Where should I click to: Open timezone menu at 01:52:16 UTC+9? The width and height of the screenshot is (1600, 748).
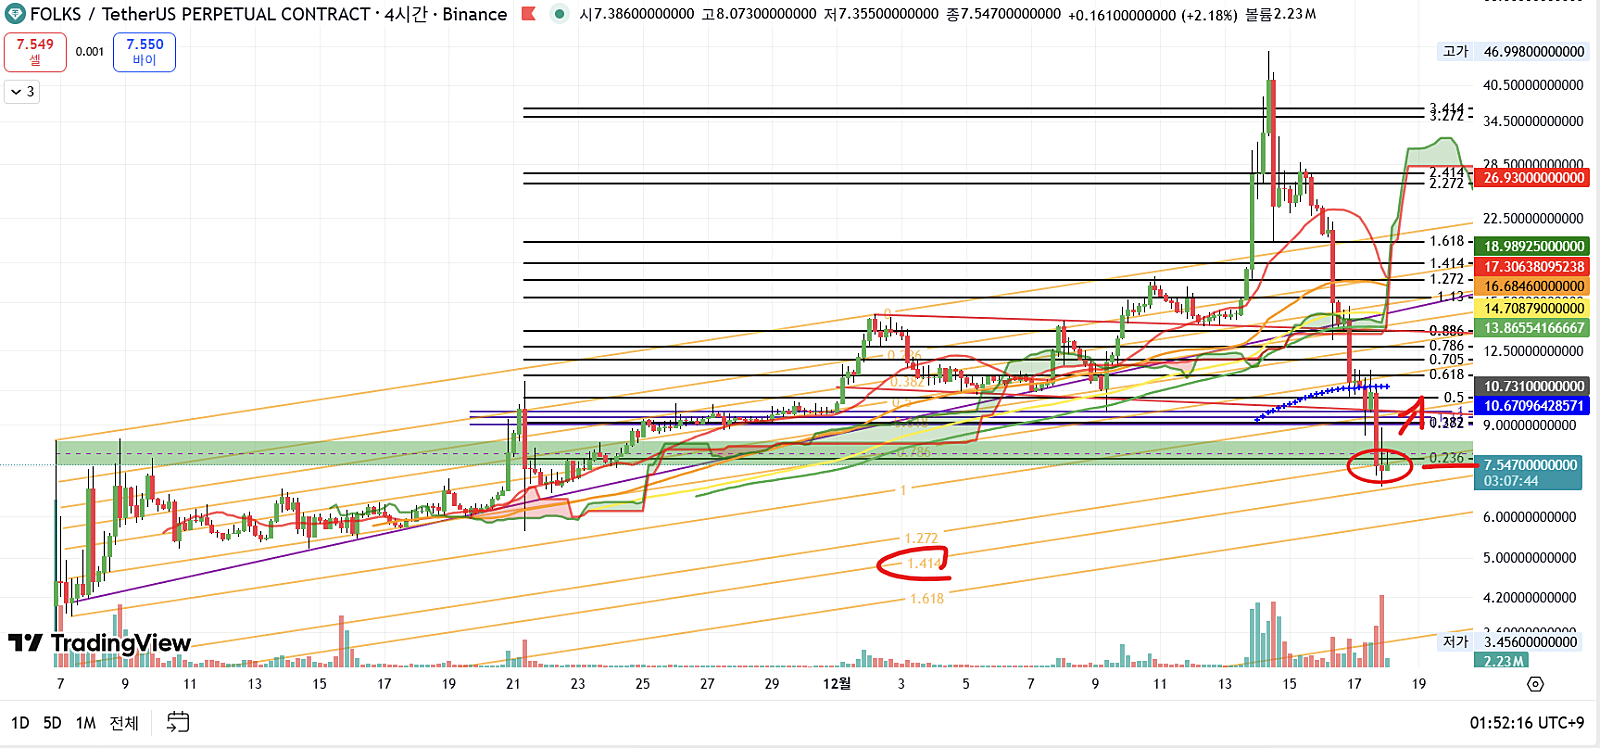point(1526,723)
